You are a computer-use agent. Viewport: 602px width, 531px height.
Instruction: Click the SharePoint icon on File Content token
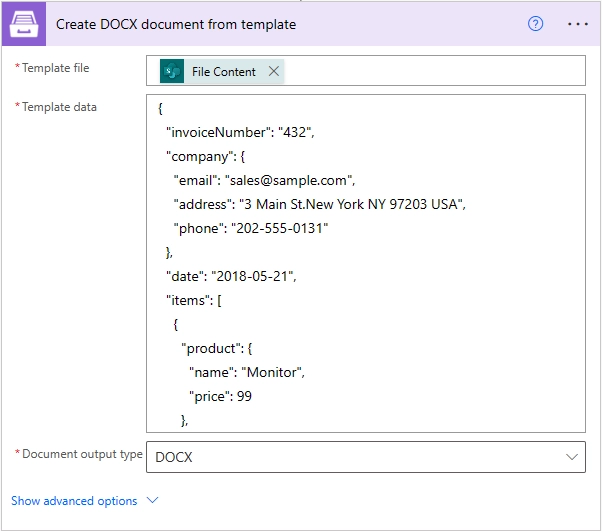172,71
